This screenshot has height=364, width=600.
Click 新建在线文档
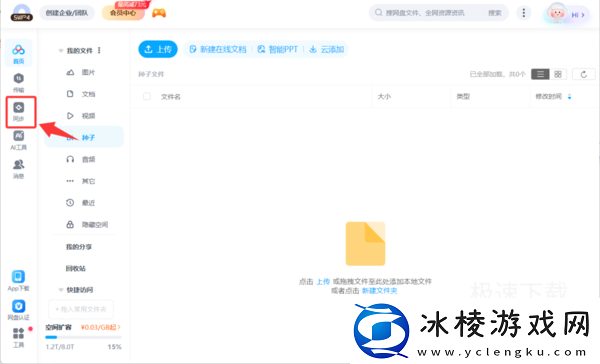pyautogui.click(x=218, y=49)
